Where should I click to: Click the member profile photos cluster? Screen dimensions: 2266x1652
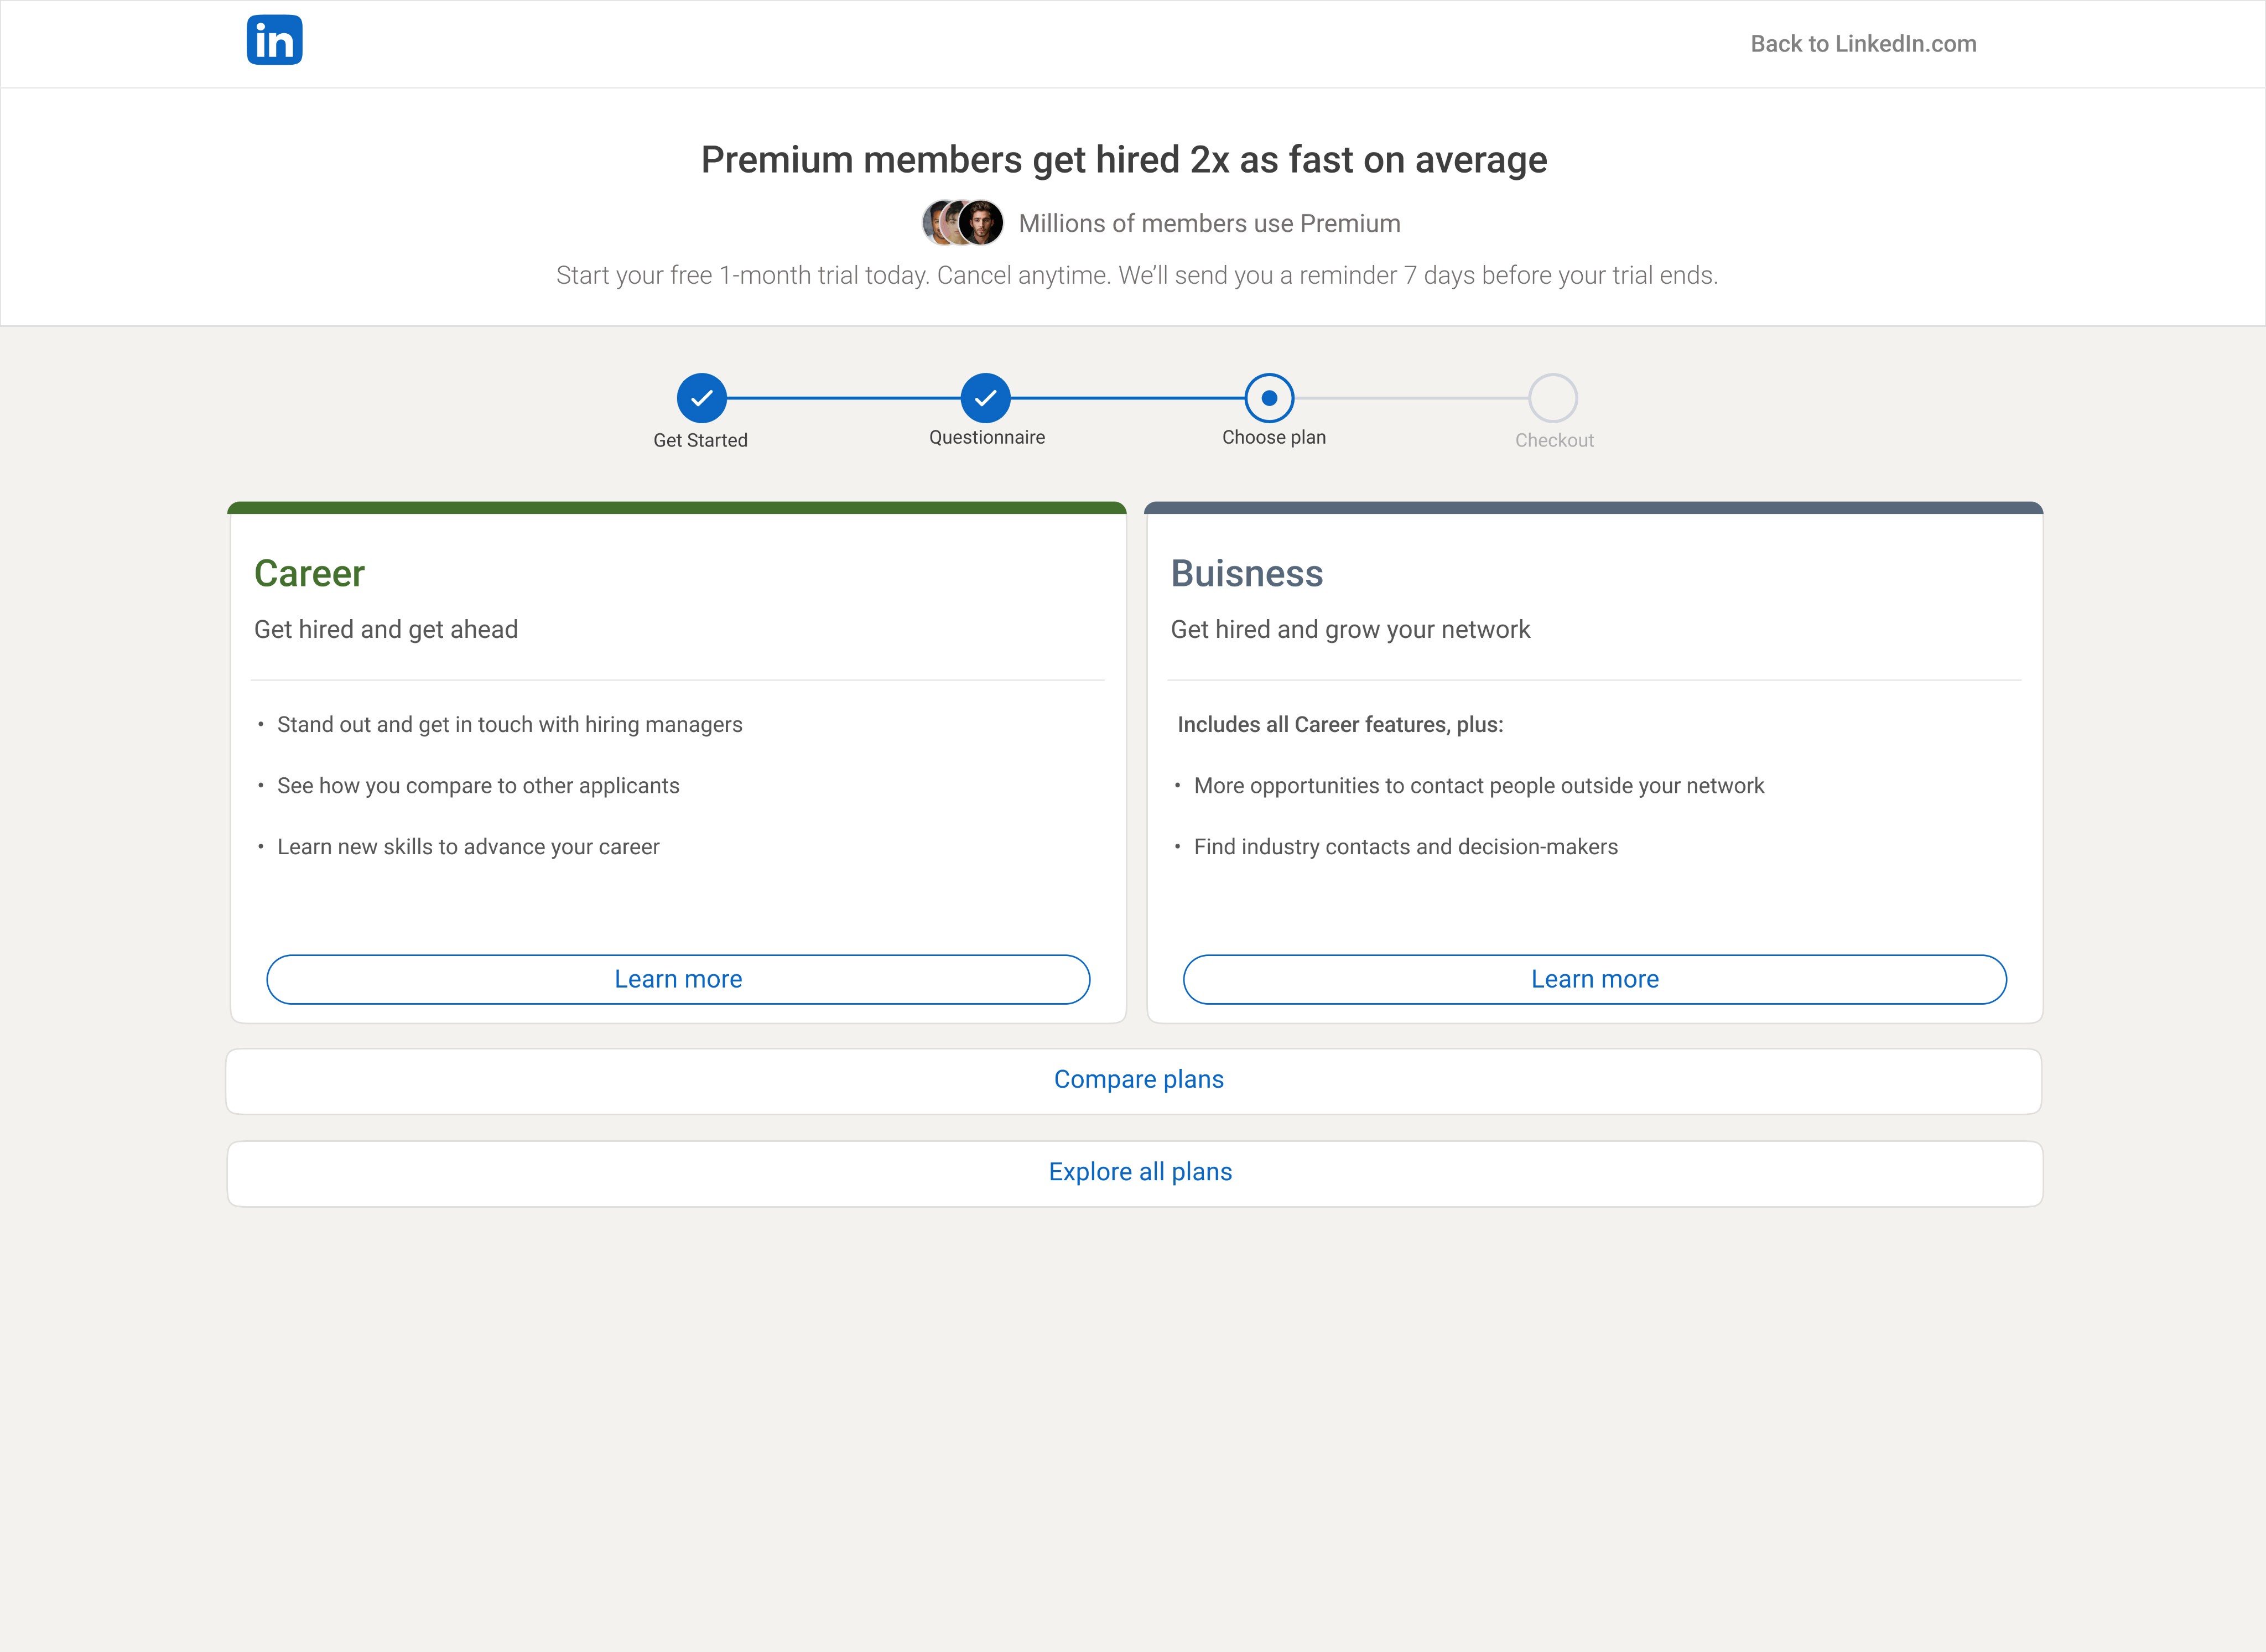(x=962, y=223)
